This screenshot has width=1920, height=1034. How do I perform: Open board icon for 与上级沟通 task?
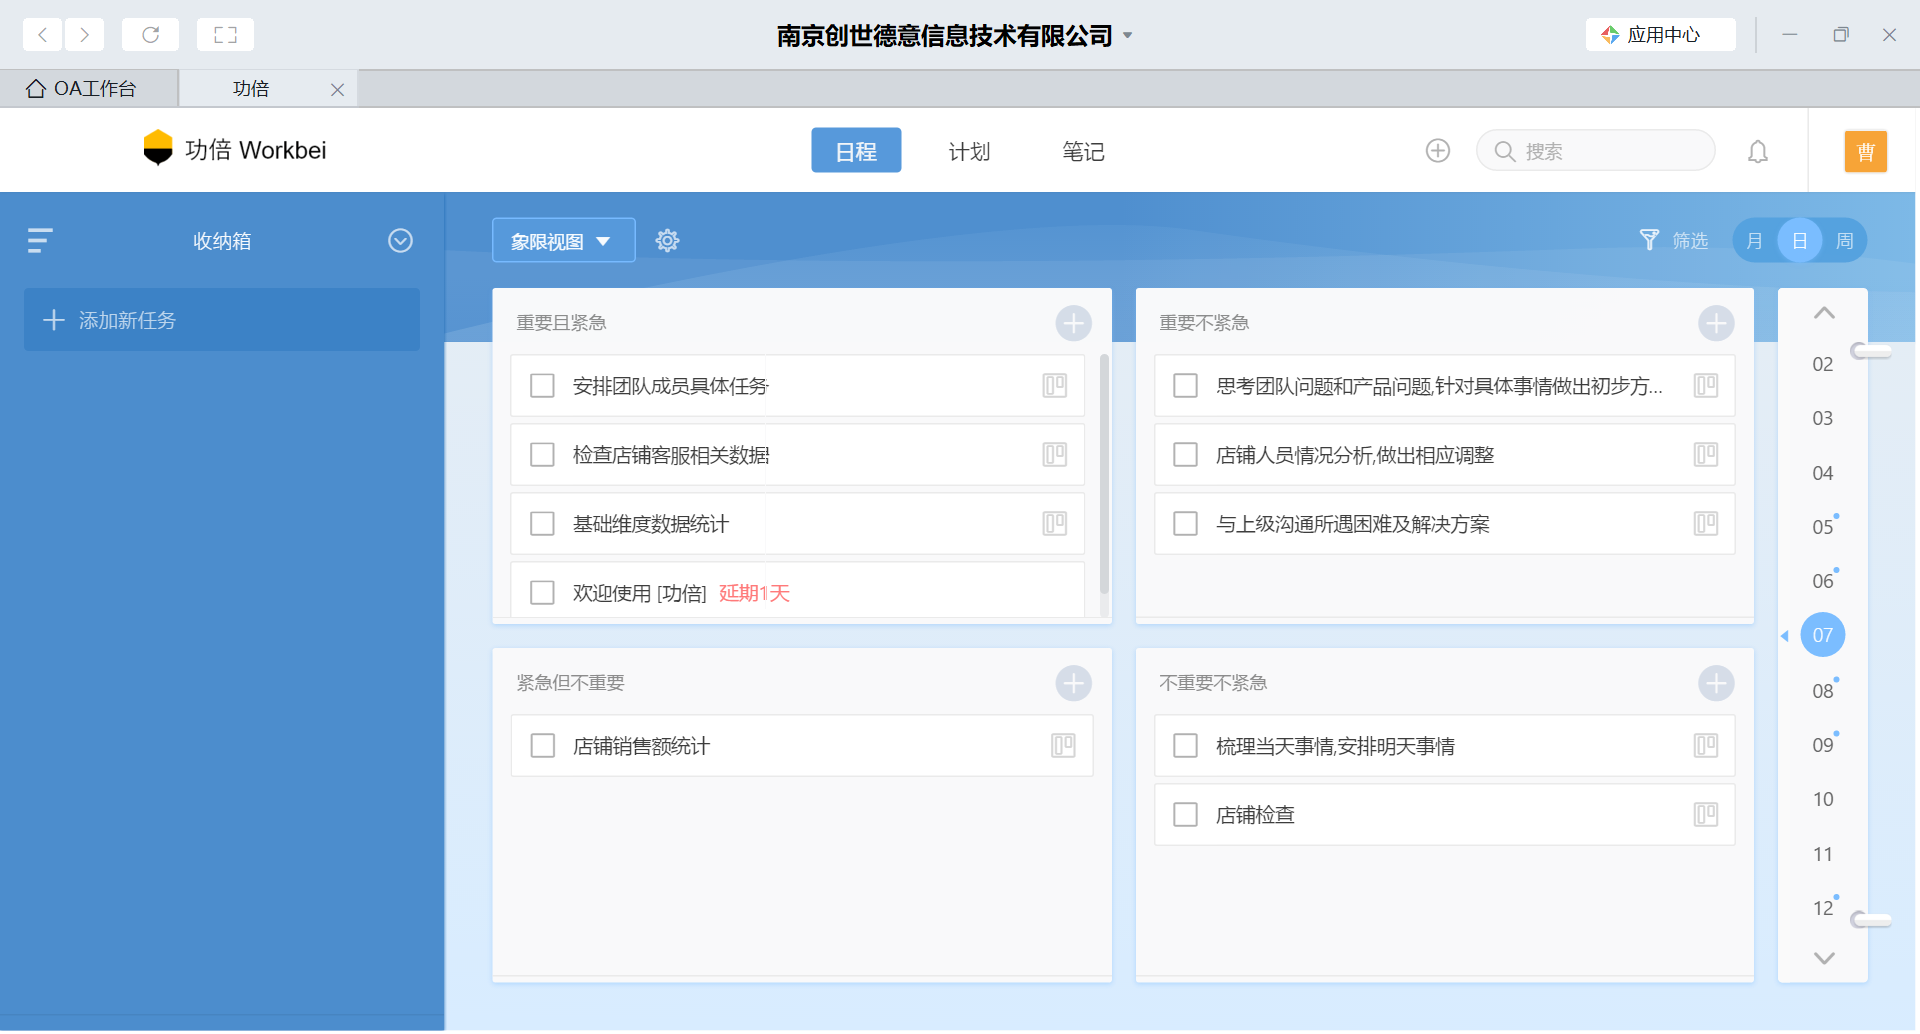[x=1706, y=524]
